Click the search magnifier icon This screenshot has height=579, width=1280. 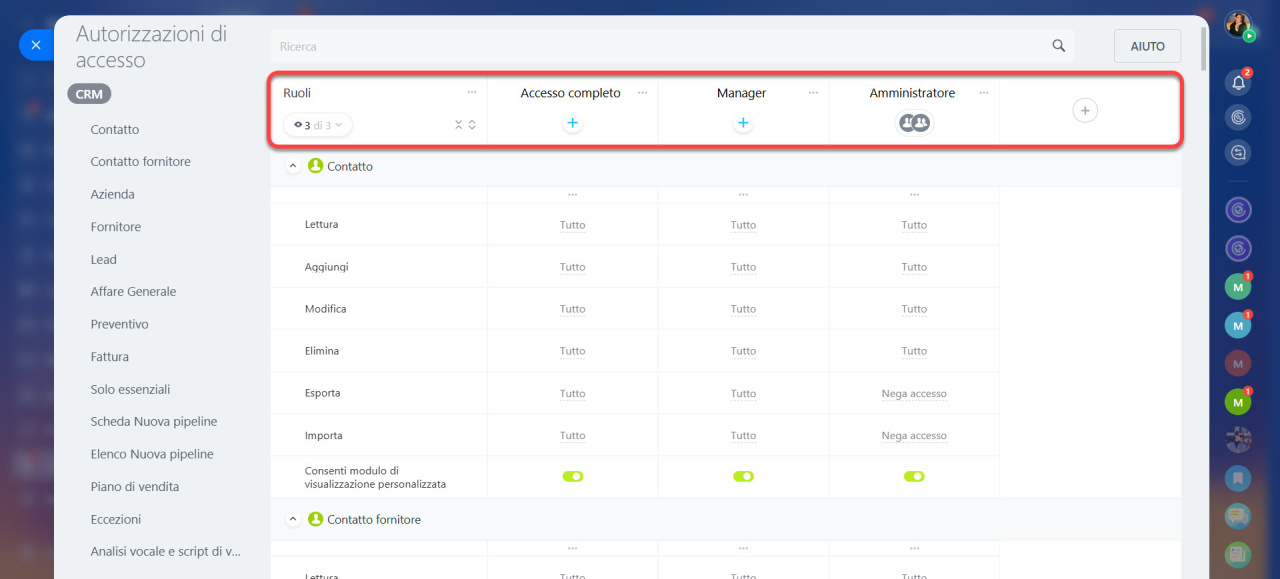click(1059, 46)
